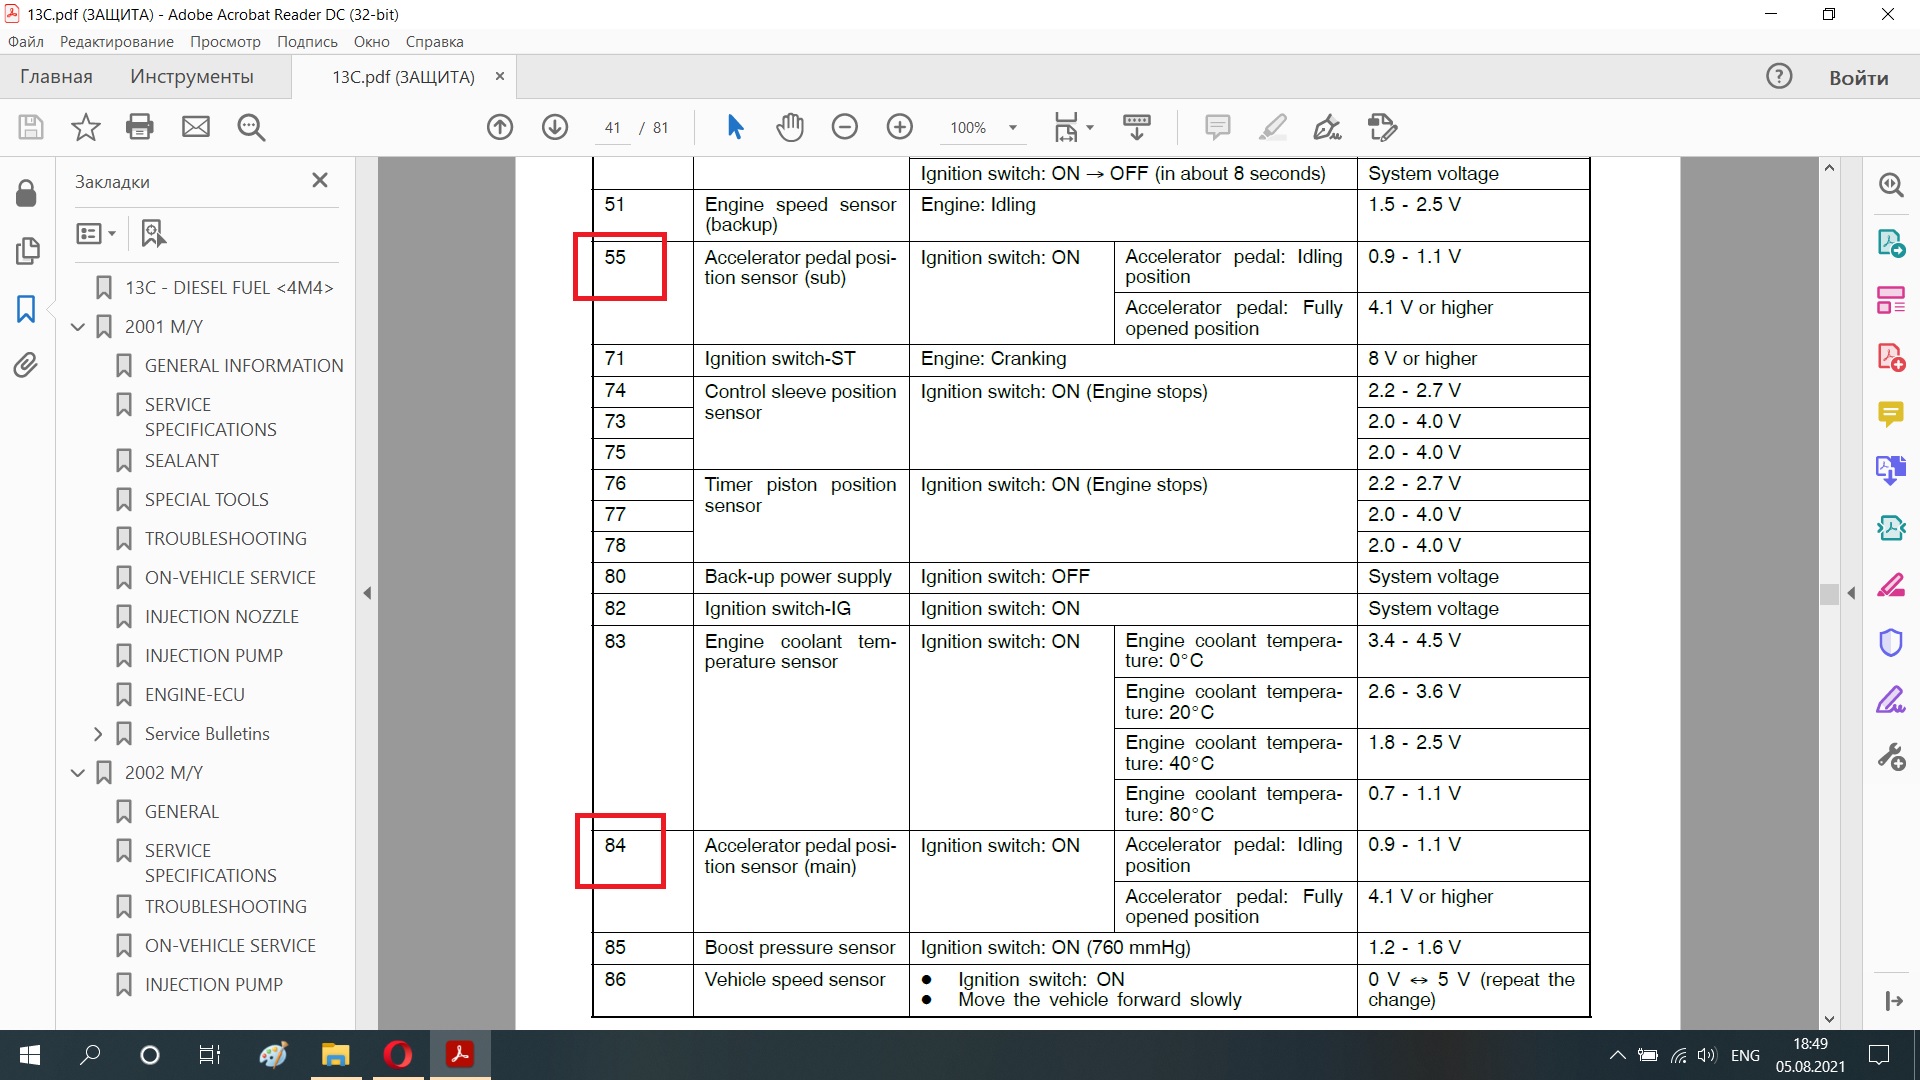Image resolution: width=1920 pixels, height=1080 pixels.
Task: Switch to the Инструменты tab
Action: pyautogui.click(x=191, y=77)
